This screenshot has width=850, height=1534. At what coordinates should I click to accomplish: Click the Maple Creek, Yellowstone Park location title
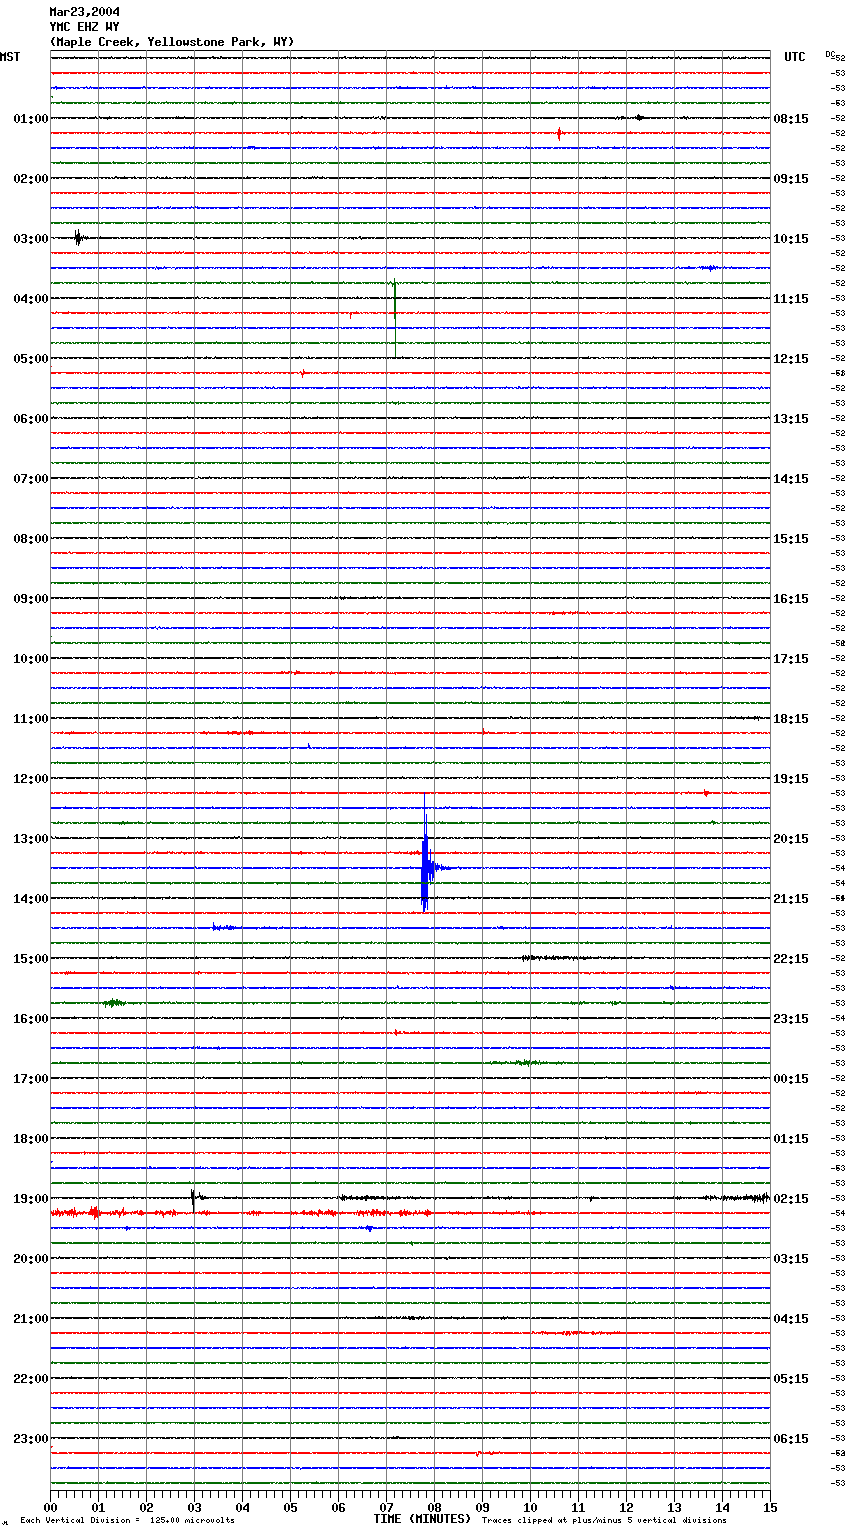coord(172,42)
